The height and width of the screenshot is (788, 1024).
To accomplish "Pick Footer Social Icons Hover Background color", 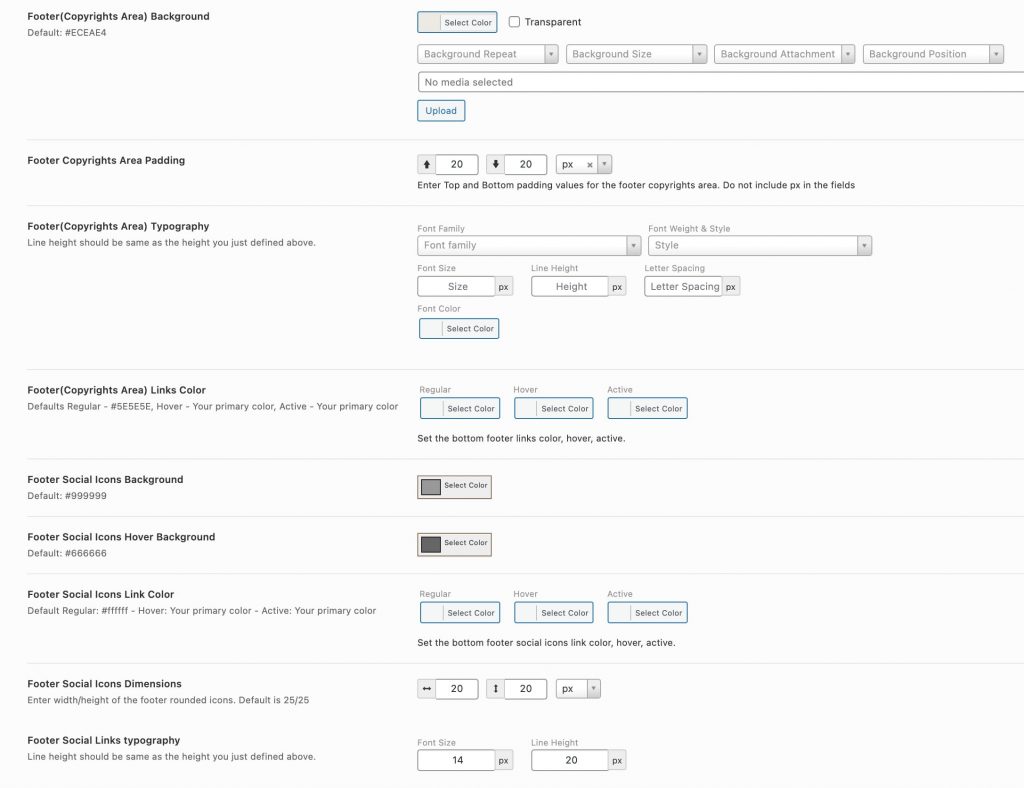I will point(455,544).
